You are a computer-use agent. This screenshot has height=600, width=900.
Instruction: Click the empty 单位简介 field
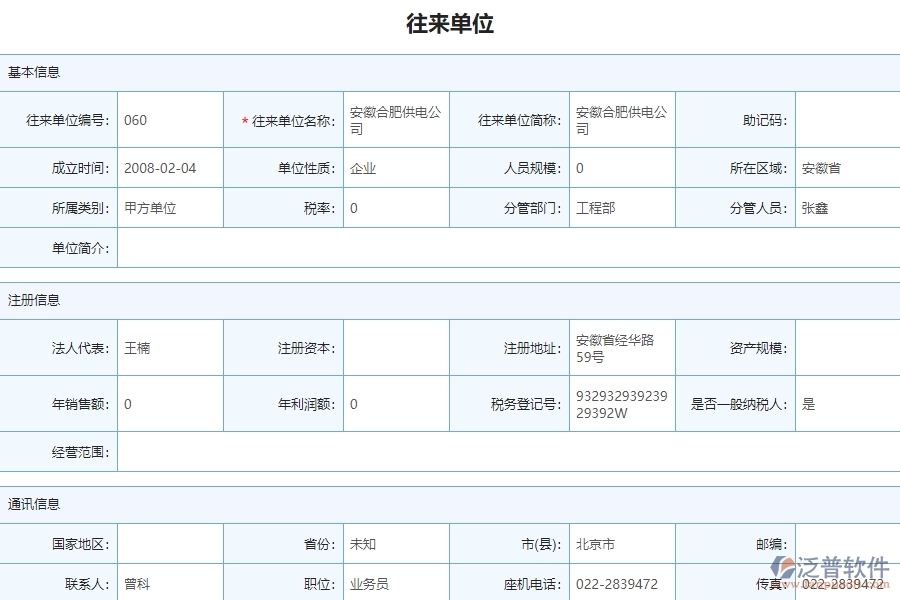tap(500, 248)
